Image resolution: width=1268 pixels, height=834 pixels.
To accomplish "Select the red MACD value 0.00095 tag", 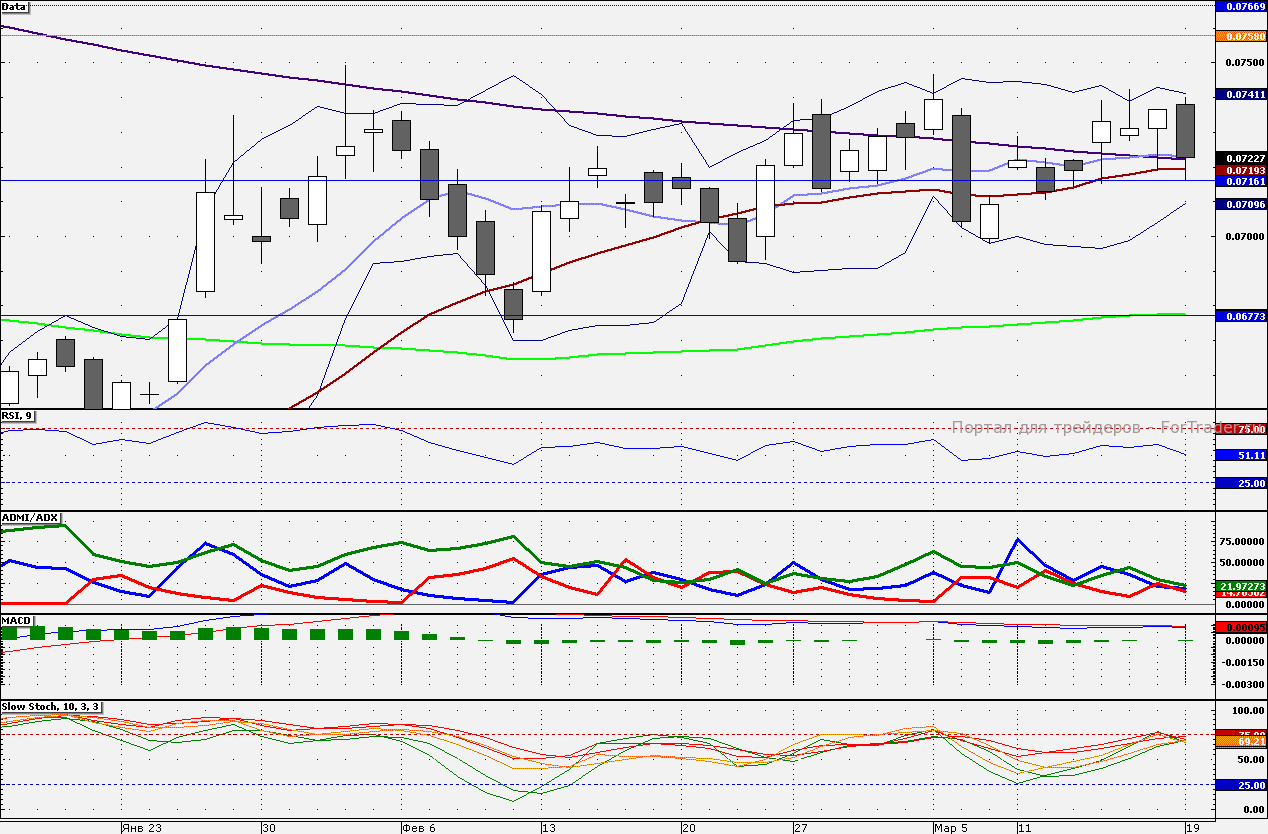I will pyautogui.click(x=1240, y=627).
